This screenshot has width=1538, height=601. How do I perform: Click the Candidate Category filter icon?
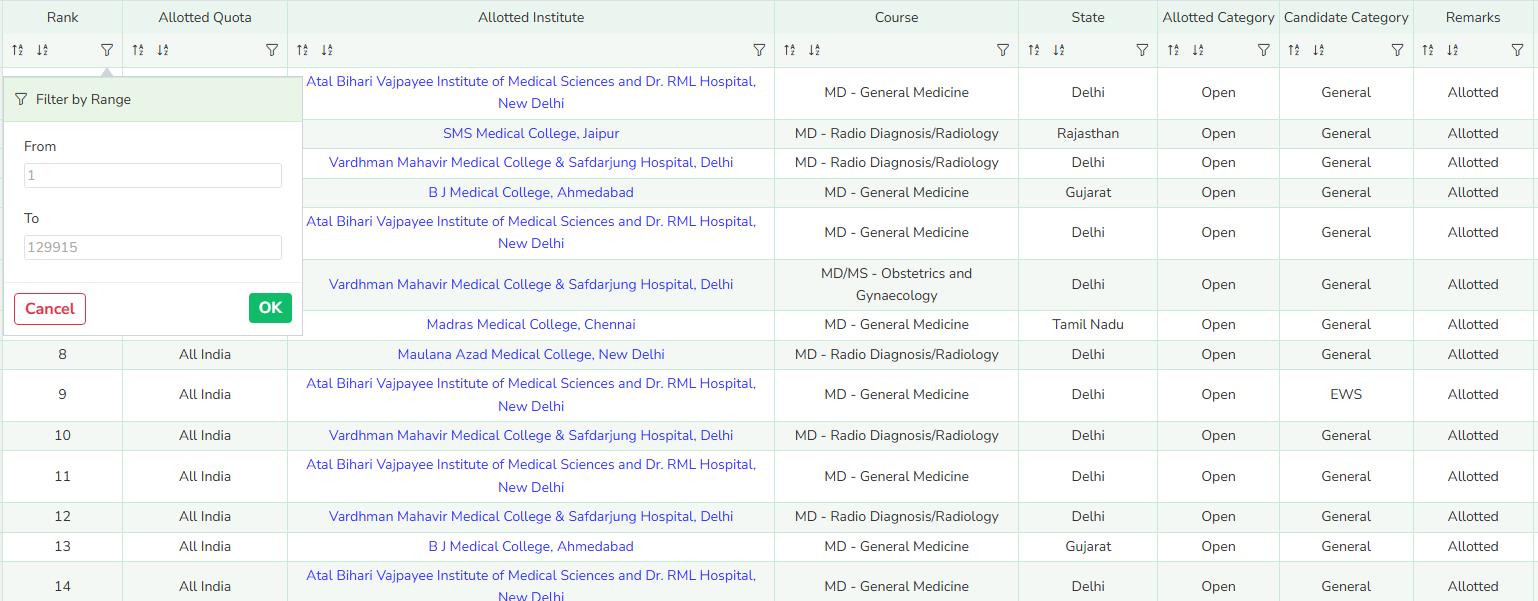tap(1398, 50)
